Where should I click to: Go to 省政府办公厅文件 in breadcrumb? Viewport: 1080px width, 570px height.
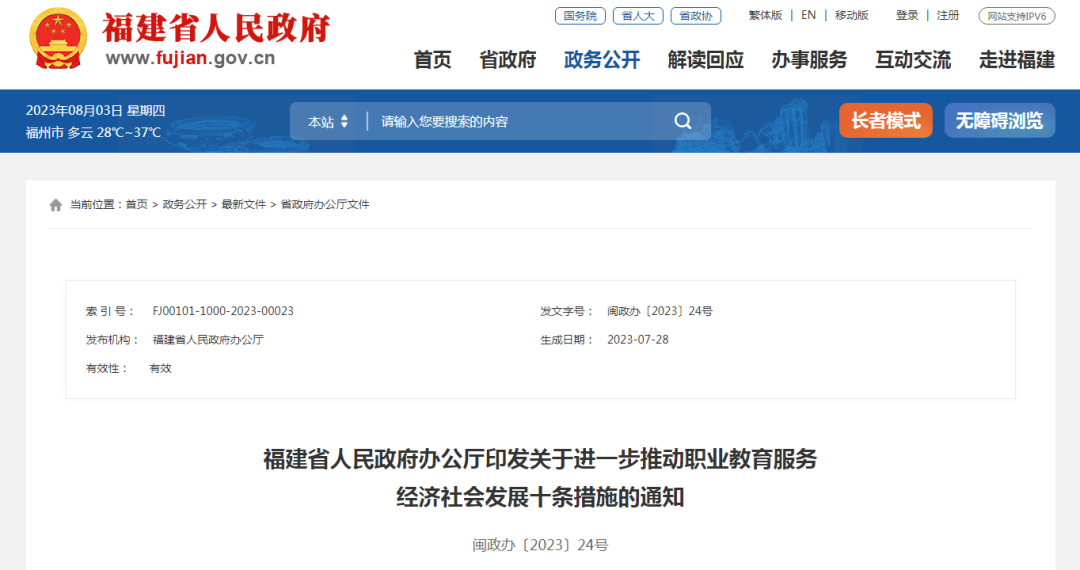325,204
